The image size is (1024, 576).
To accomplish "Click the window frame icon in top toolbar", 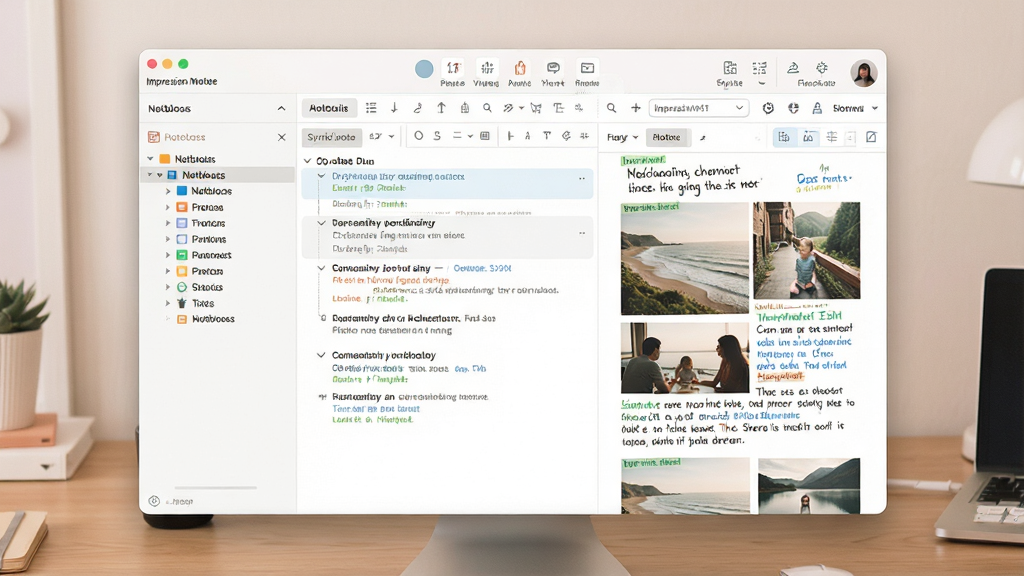I will 587,68.
